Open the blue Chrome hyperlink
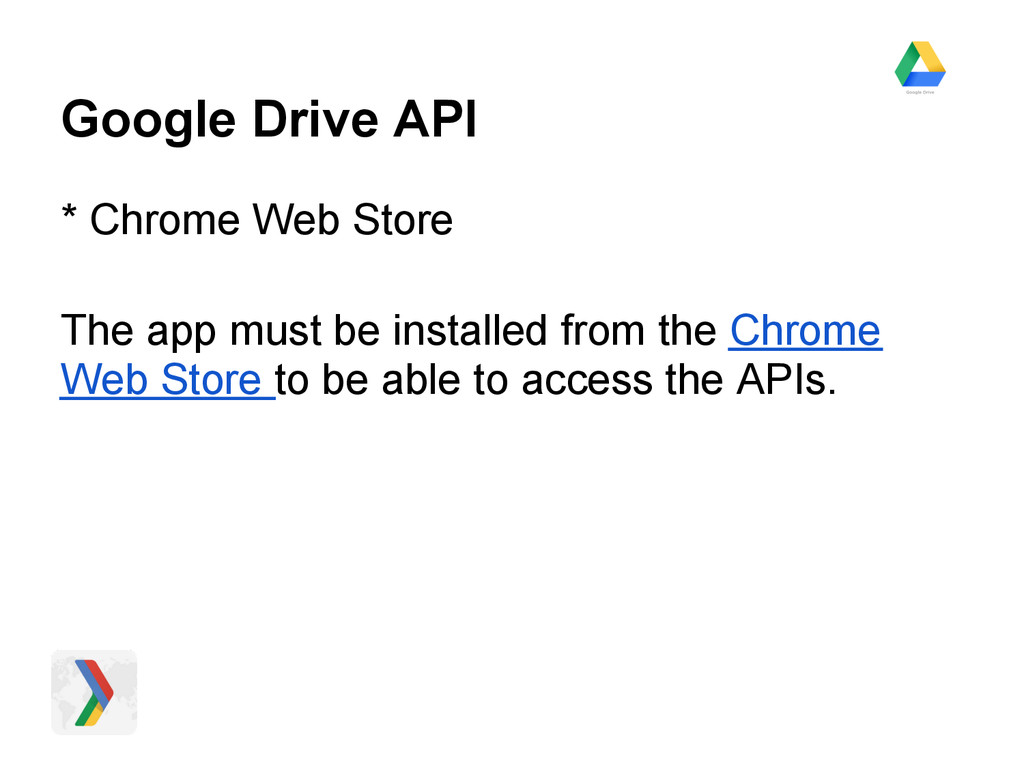Screen dimensions: 1024x768 [x=805, y=331]
